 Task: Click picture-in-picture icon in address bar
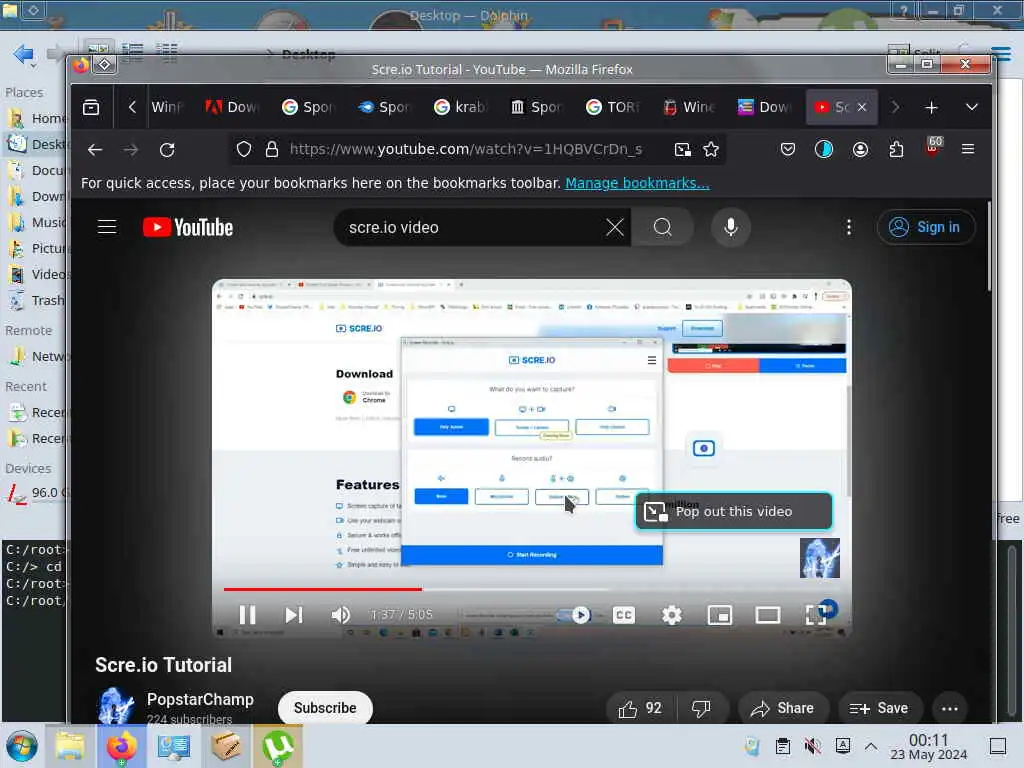click(x=682, y=150)
